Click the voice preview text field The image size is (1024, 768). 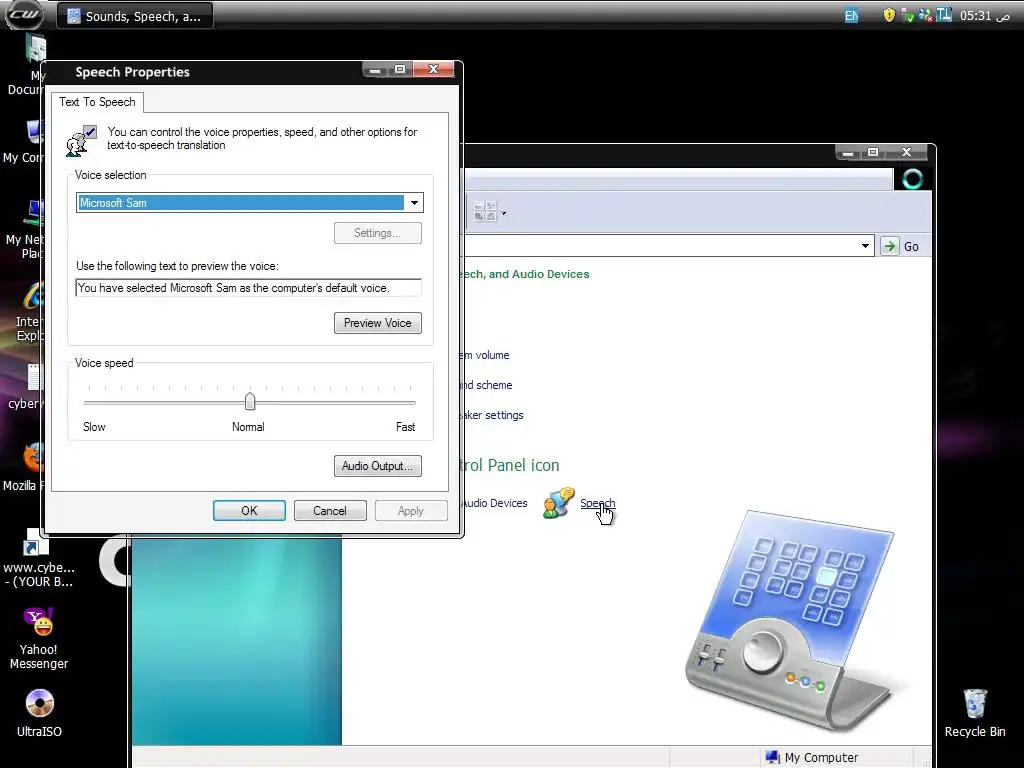[249, 288]
